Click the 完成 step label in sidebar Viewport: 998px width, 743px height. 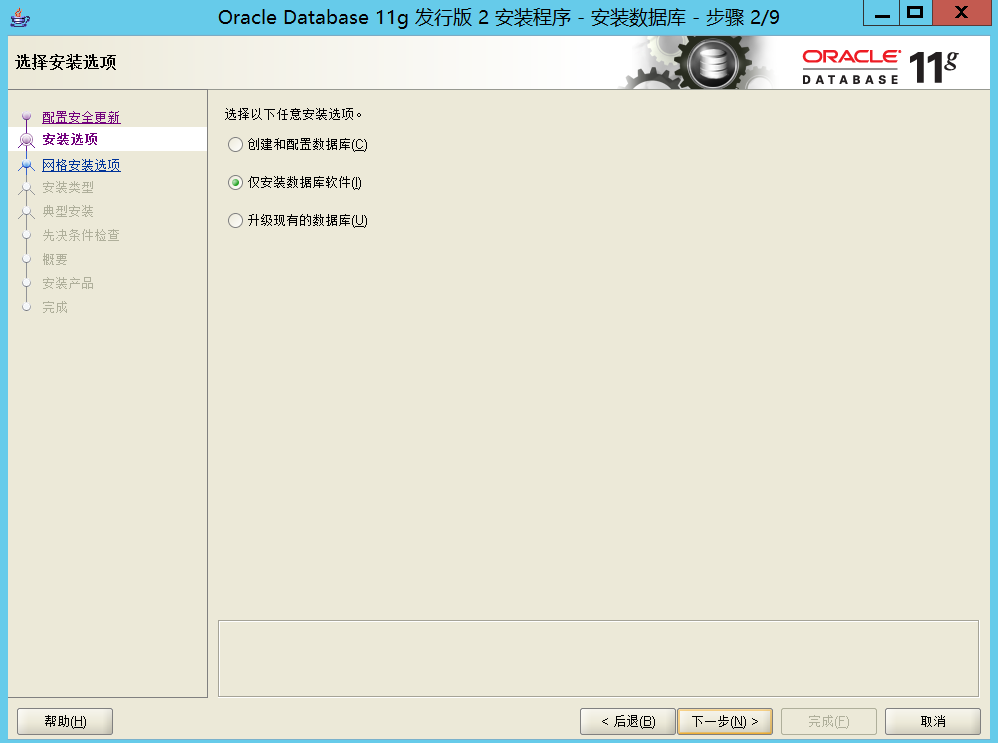pyautogui.click(x=55, y=307)
